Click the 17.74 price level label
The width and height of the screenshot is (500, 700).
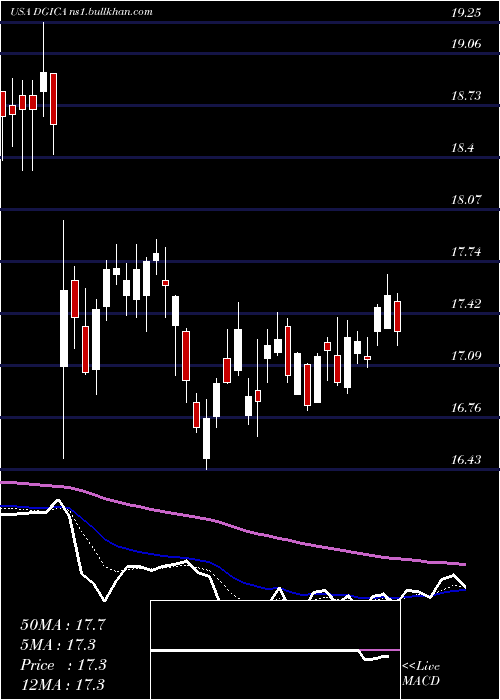click(466, 252)
